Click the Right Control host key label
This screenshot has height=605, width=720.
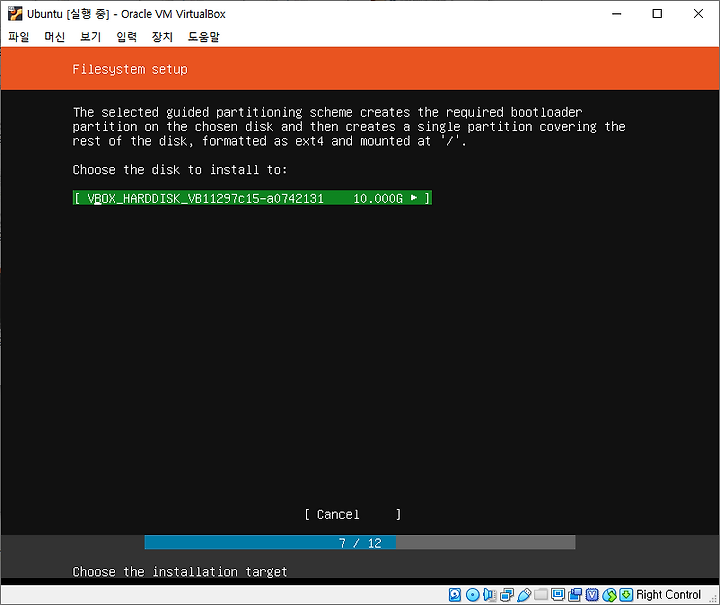click(668, 594)
